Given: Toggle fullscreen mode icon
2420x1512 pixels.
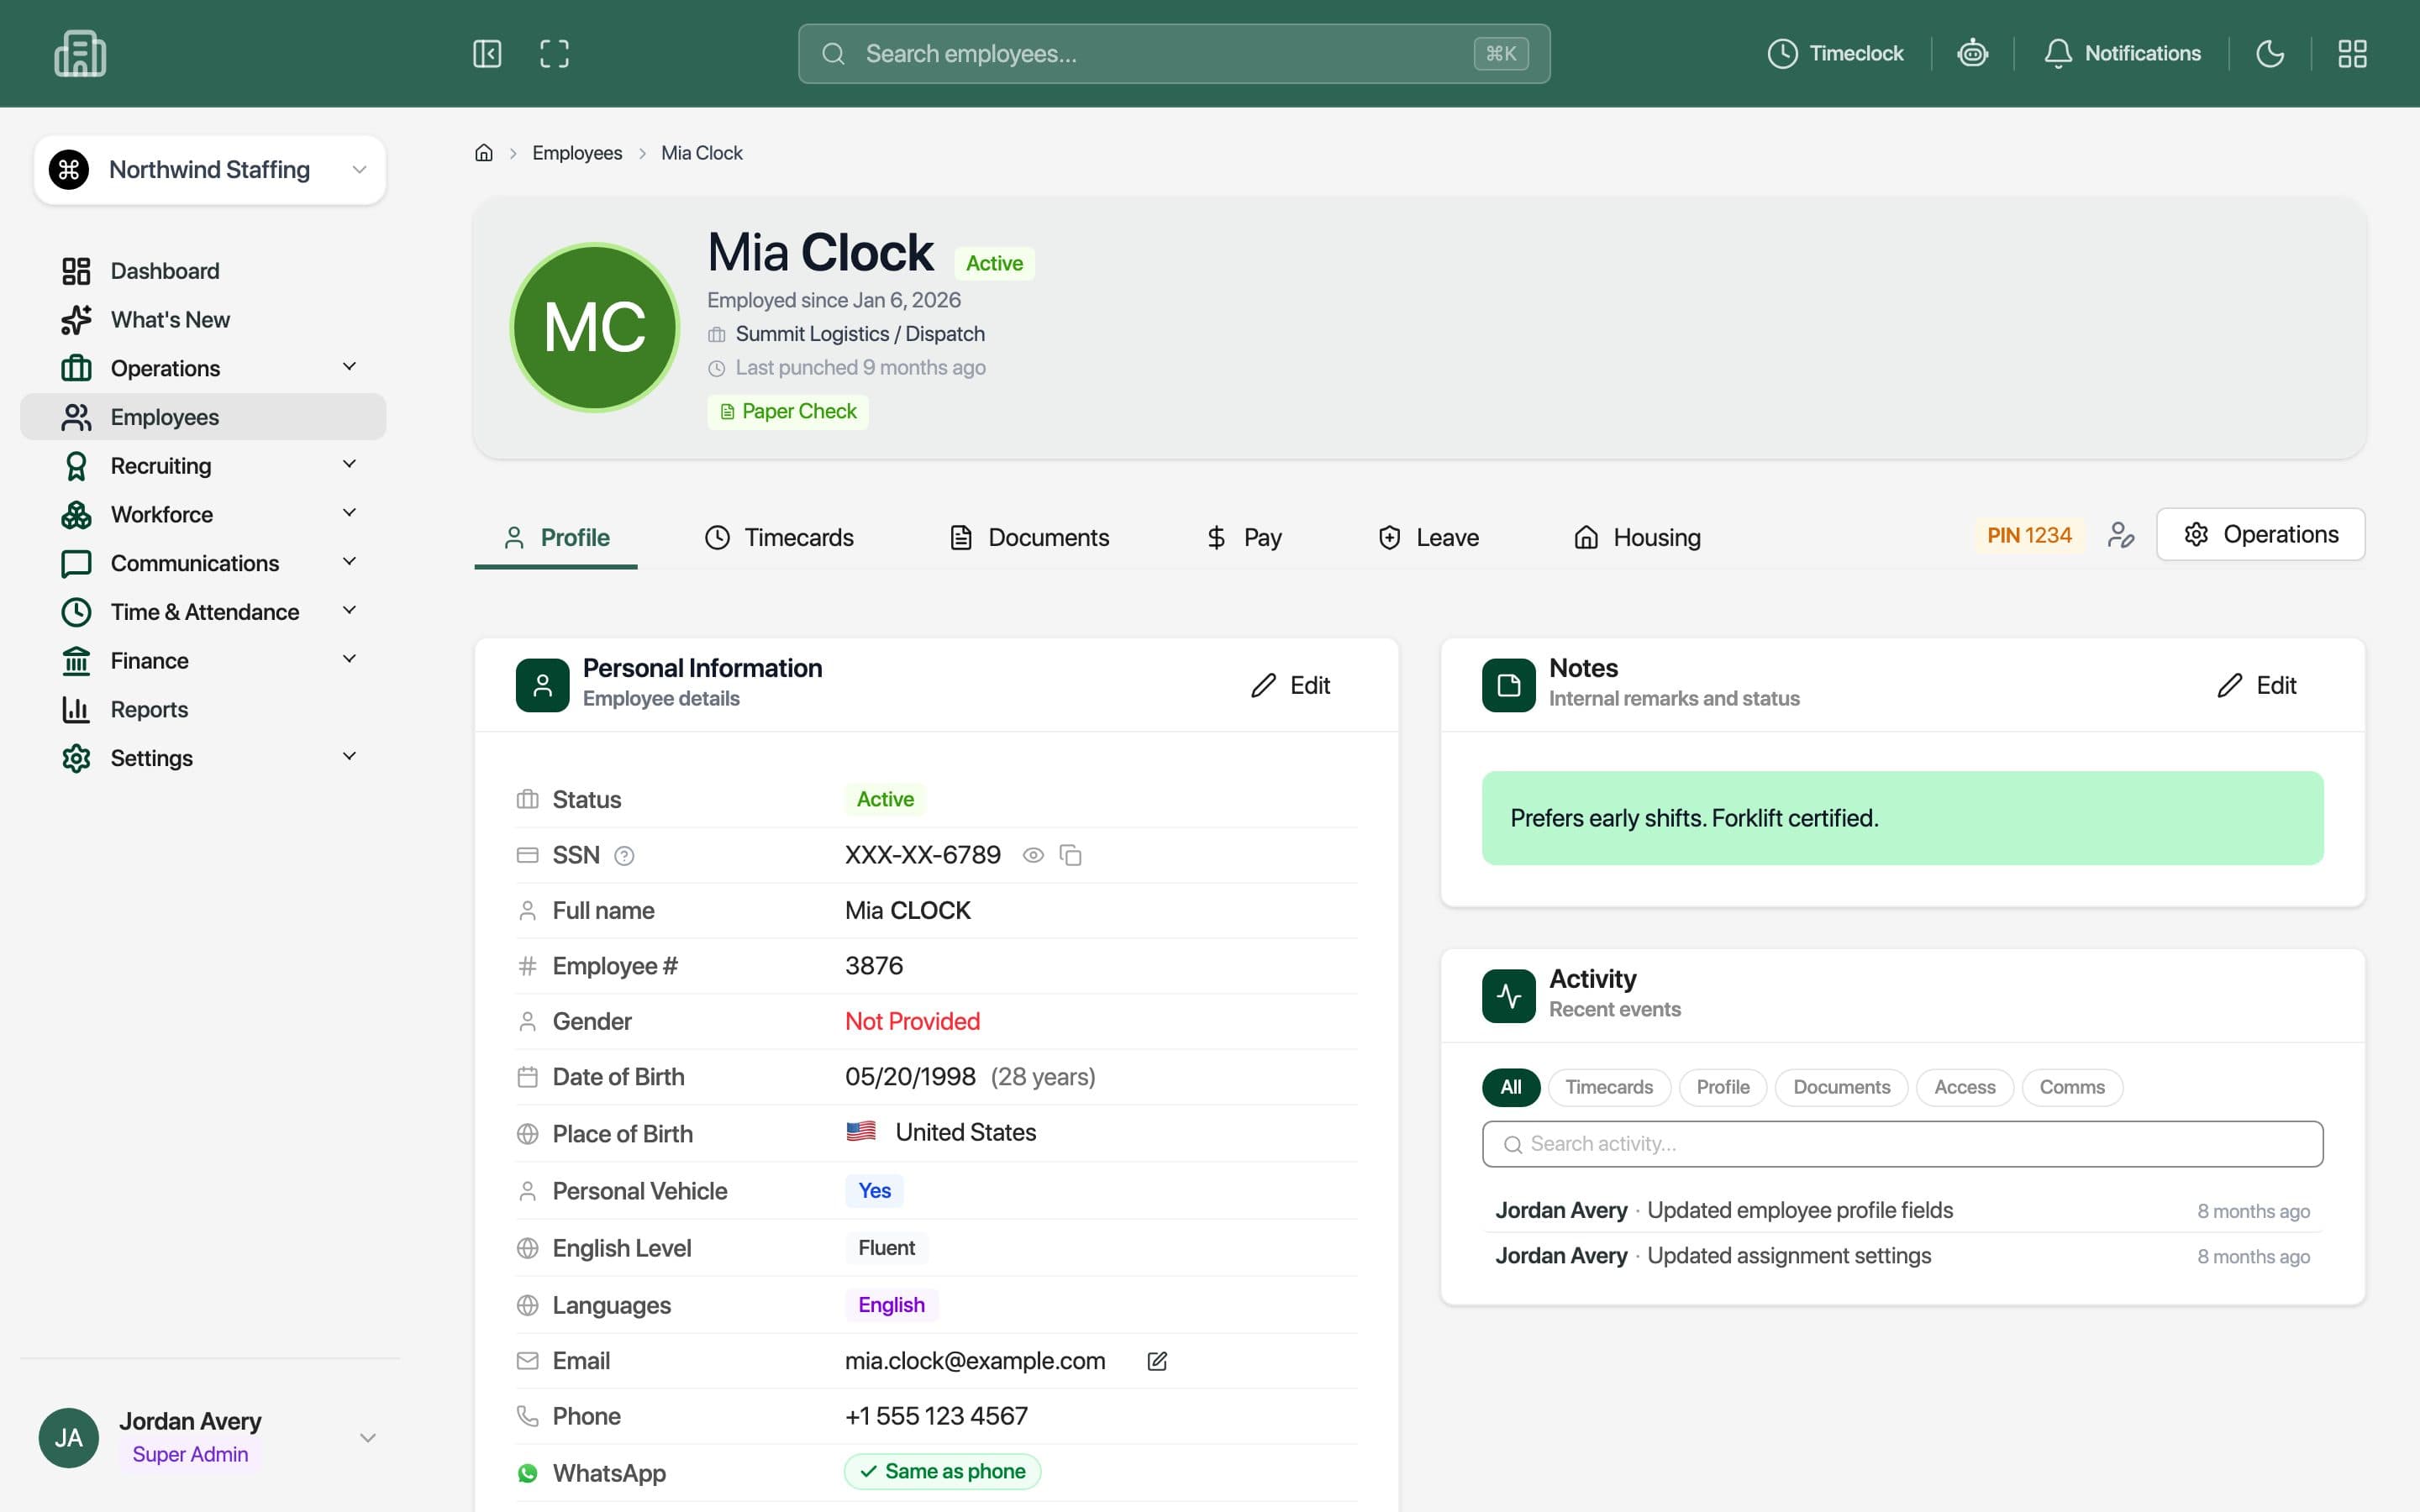Looking at the screenshot, I should tap(554, 54).
